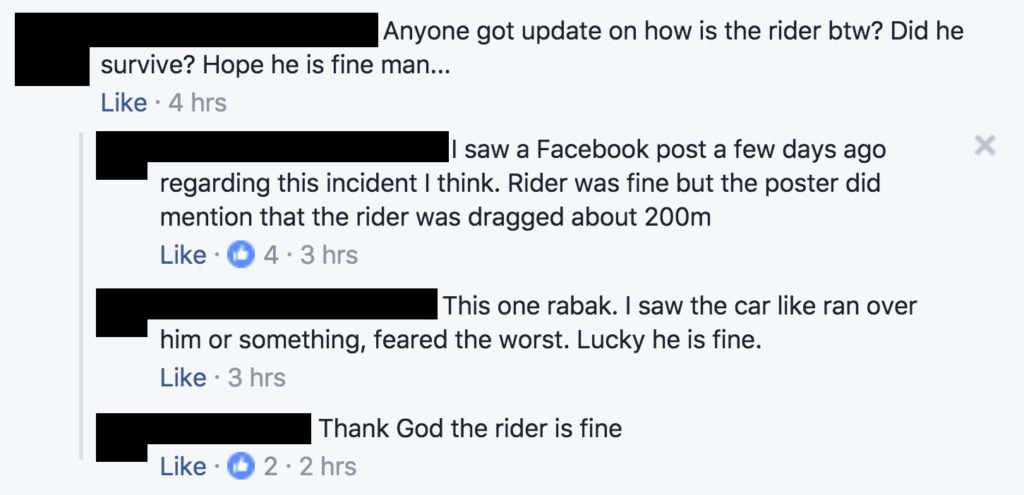This screenshot has width=1024, height=495.
Task: Like the "This one rabak" reply
Action: pos(182,377)
